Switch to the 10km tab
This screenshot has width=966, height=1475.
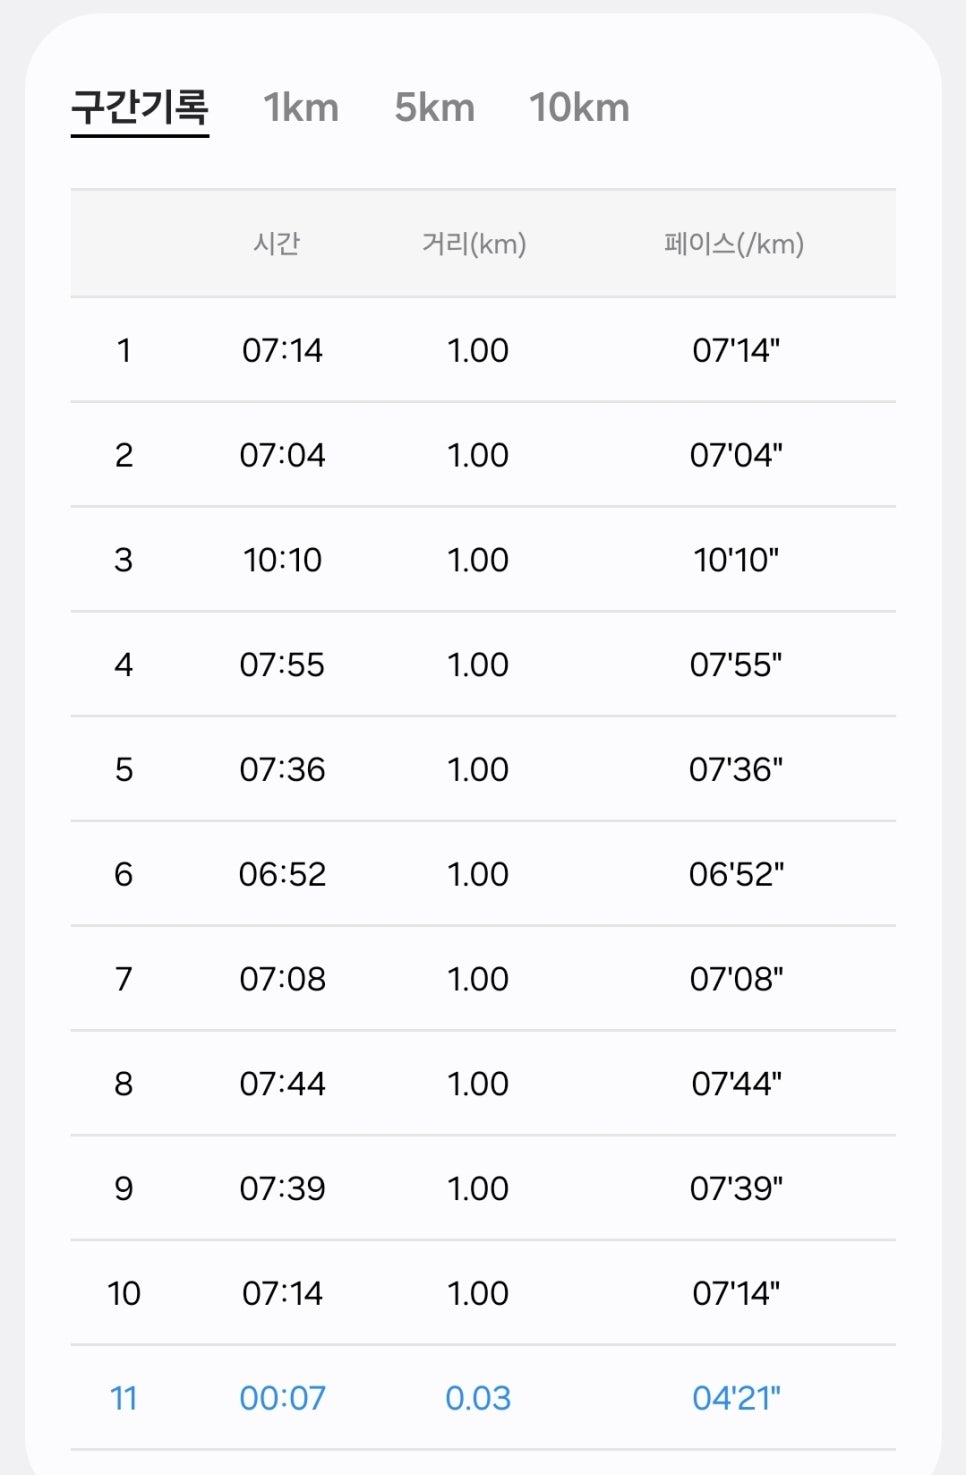tap(579, 108)
